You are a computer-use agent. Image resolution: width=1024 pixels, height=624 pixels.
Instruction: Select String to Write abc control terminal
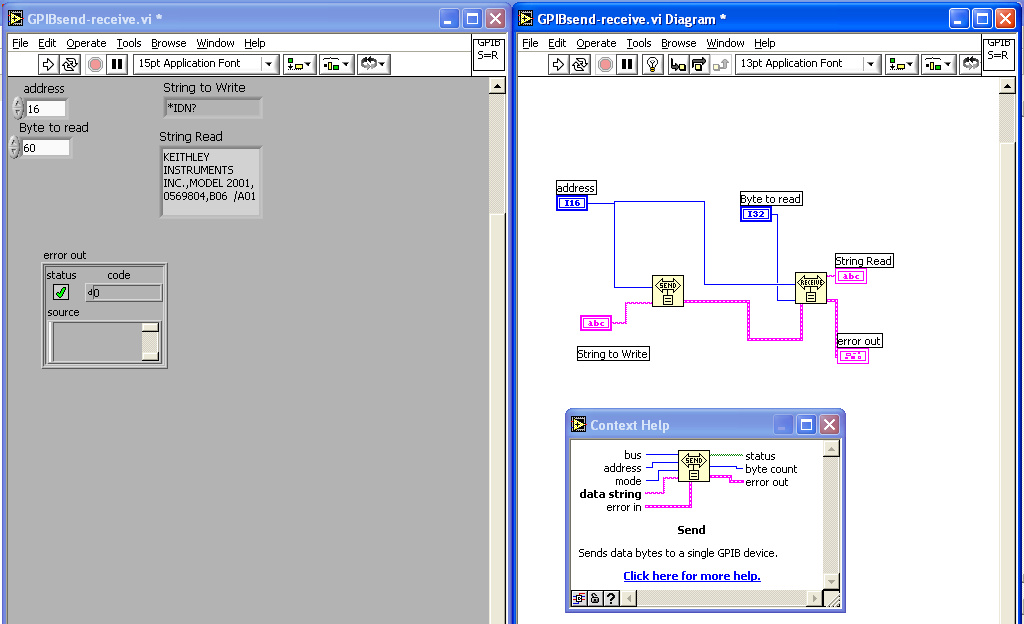[x=596, y=323]
